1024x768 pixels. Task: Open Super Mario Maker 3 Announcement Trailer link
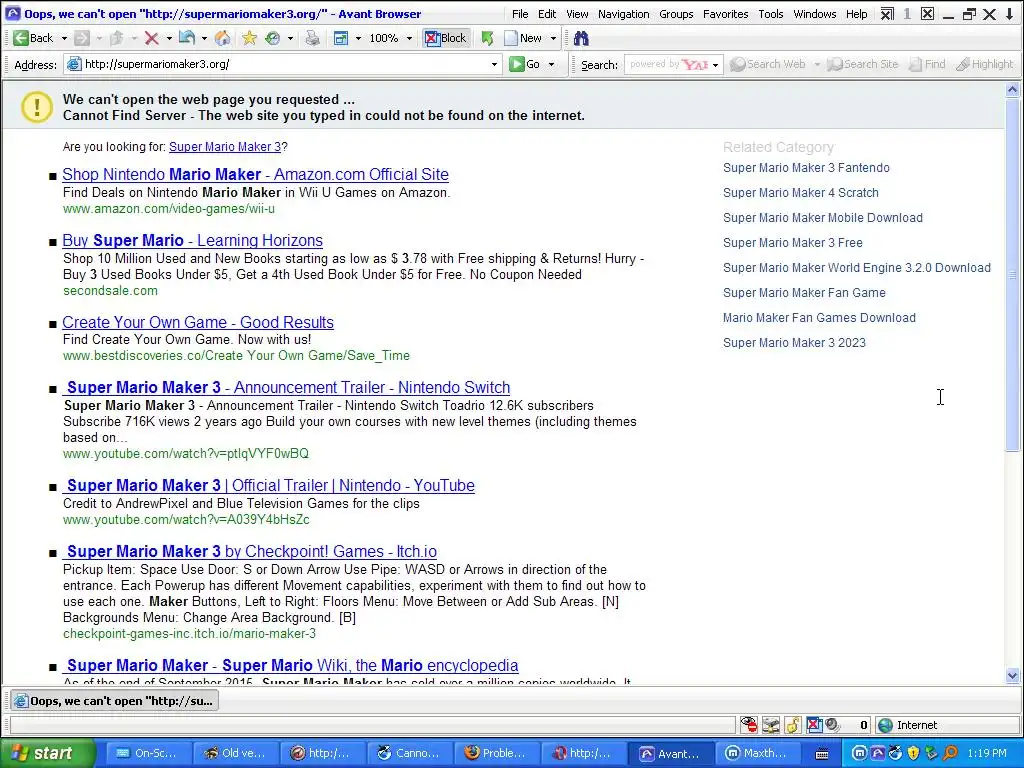[286, 387]
